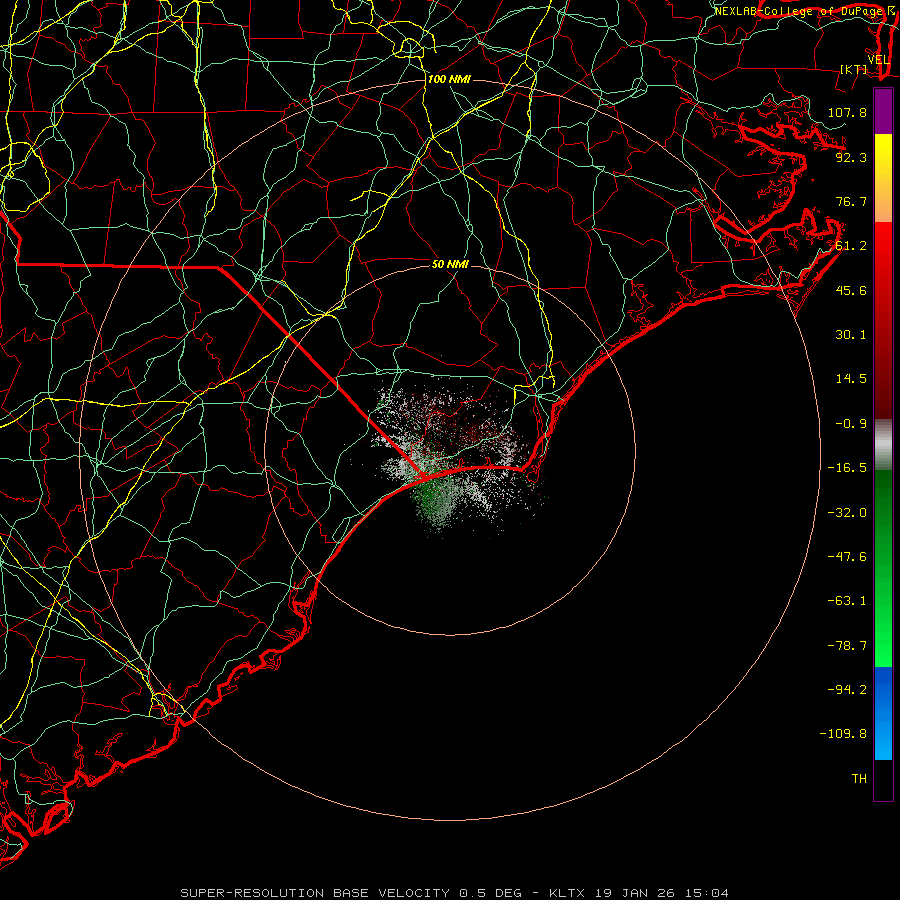
Task: Pick the green band on velocity color bar
Action: (x=883, y=568)
